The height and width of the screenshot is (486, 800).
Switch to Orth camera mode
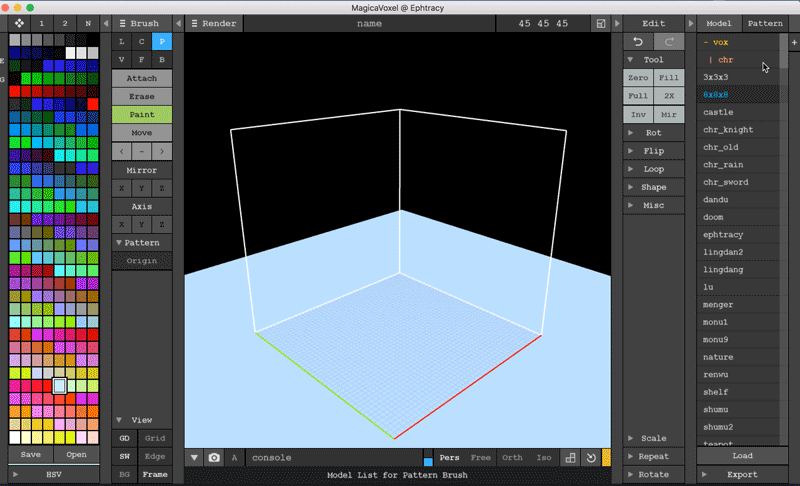512,457
